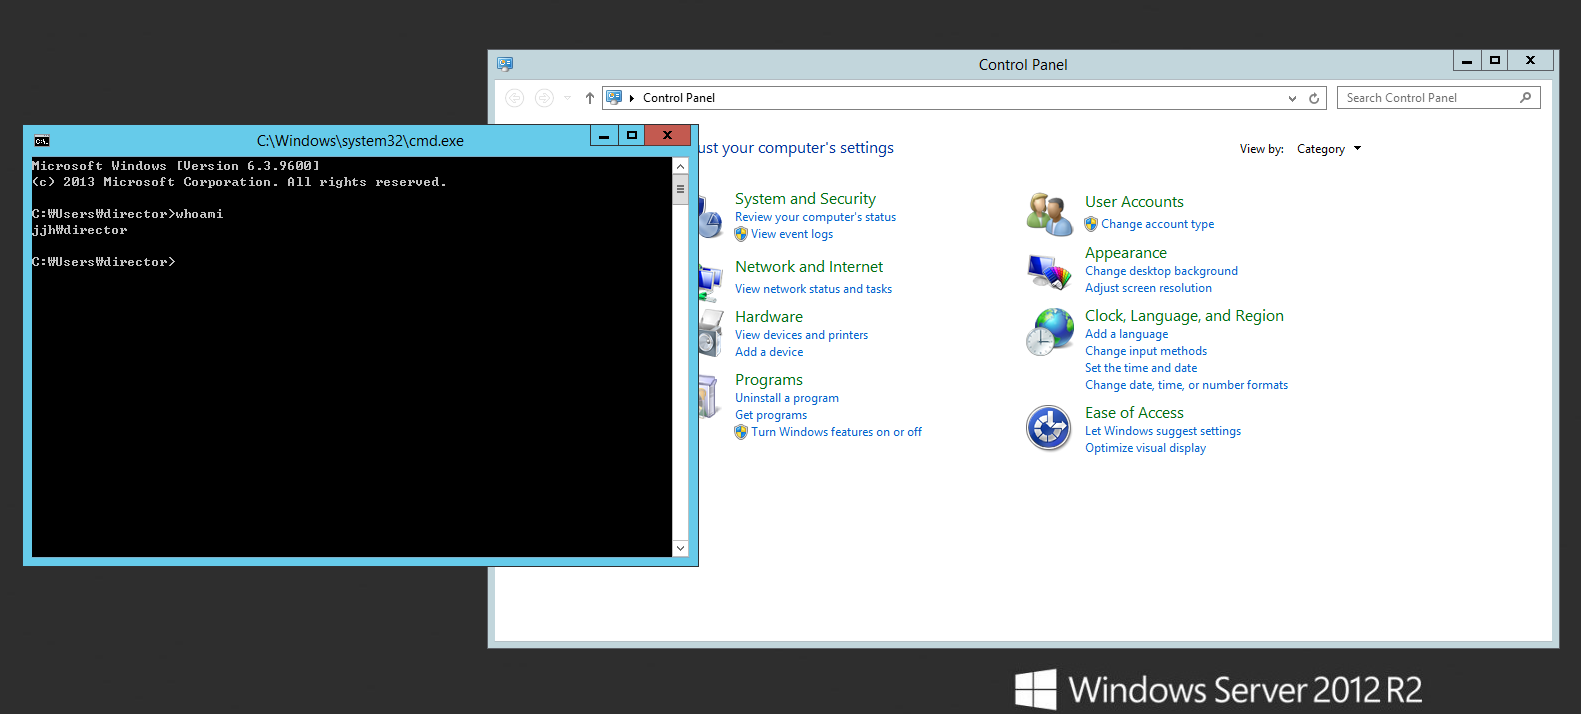Open Ease of Access icon
The width and height of the screenshot is (1581, 714).
1049,428
